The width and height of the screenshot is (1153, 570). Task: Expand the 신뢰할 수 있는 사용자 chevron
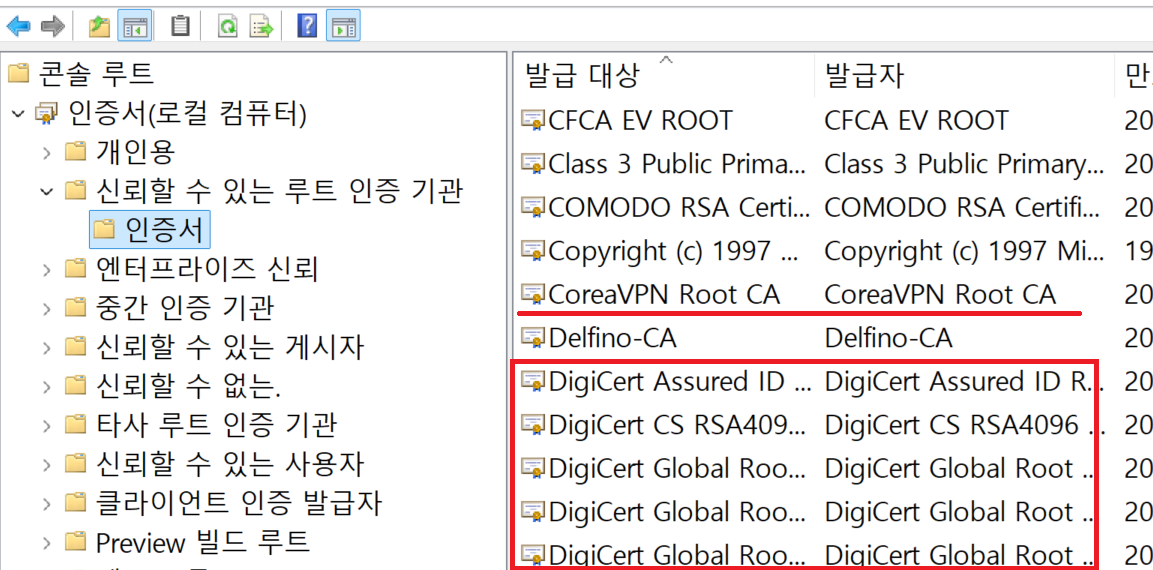click(47, 465)
